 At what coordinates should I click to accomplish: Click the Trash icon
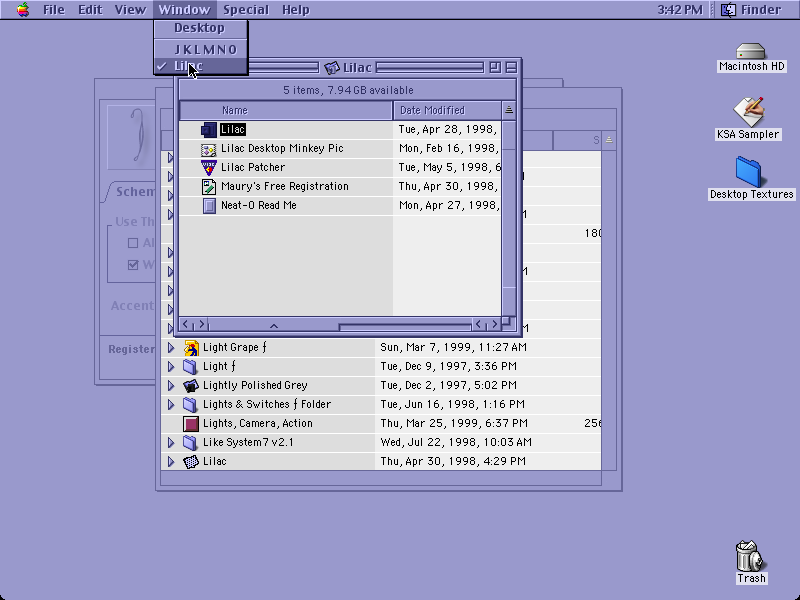[x=750, y=556]
